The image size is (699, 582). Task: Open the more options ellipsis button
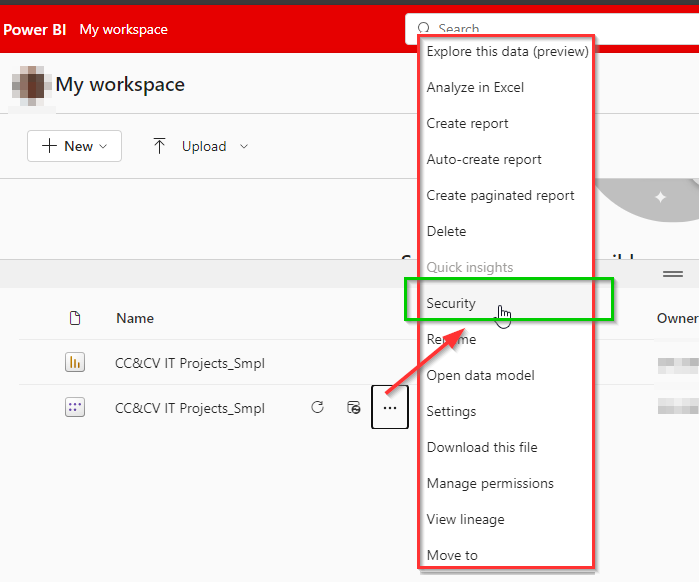tap(390, 407)
